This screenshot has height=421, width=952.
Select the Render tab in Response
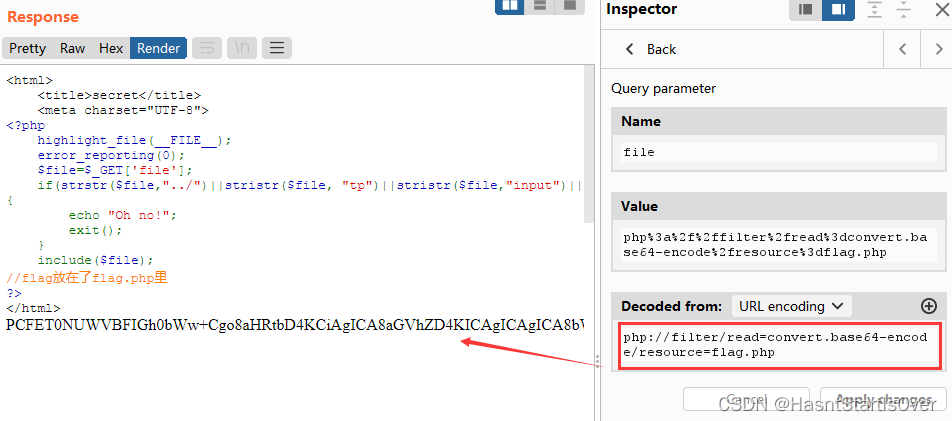coord(158,48)
